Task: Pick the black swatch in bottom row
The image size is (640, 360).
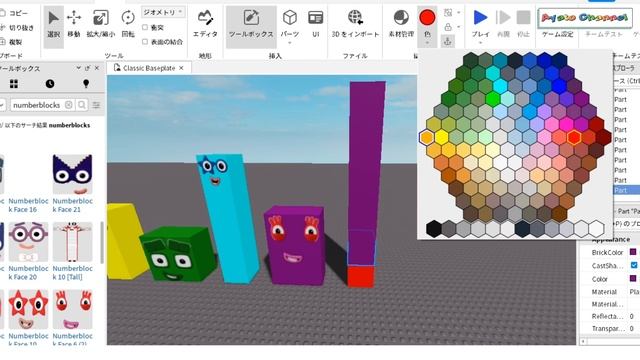Action: [x=433, y=229]
